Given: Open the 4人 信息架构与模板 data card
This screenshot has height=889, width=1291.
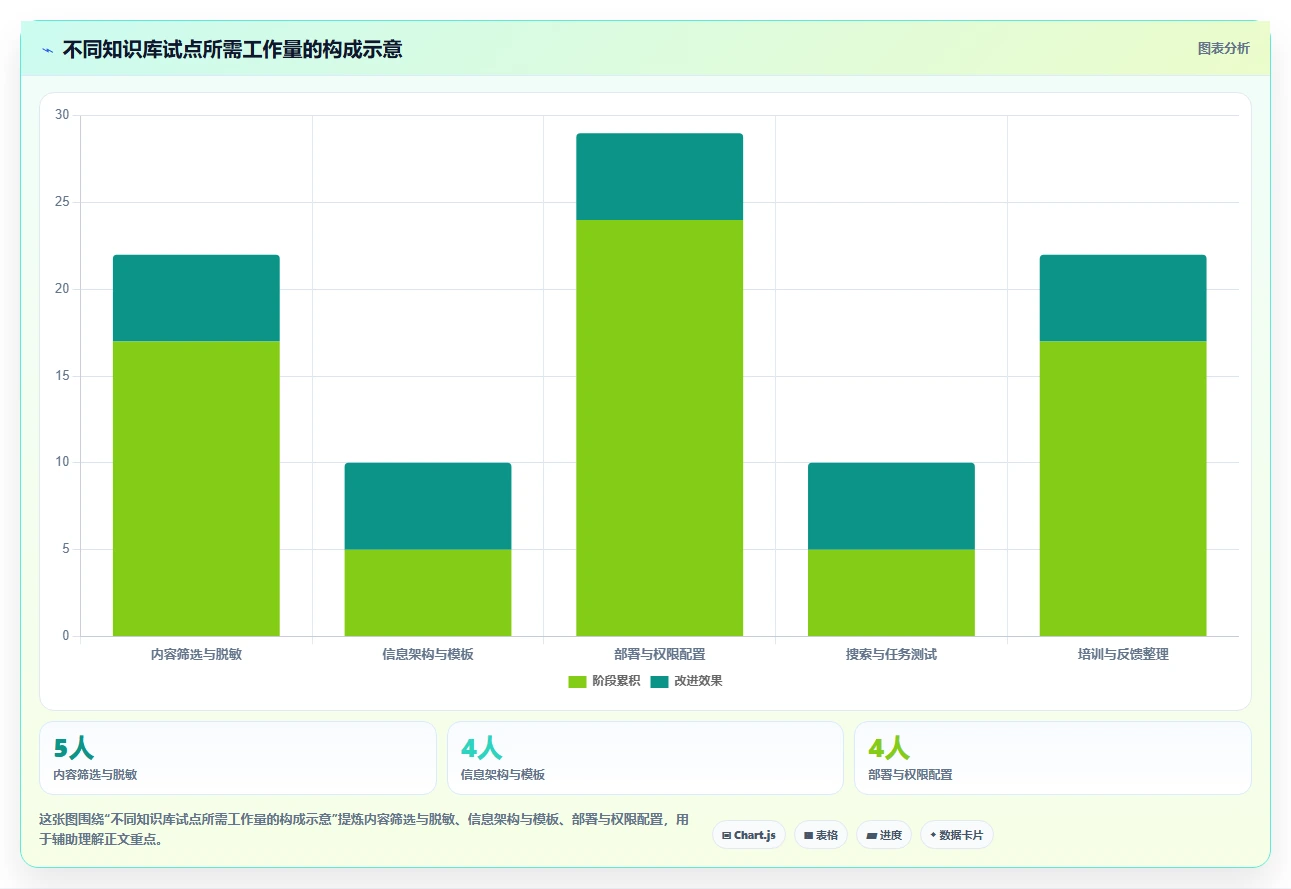Looking at the screenshot, I should (x=645, y=758).
